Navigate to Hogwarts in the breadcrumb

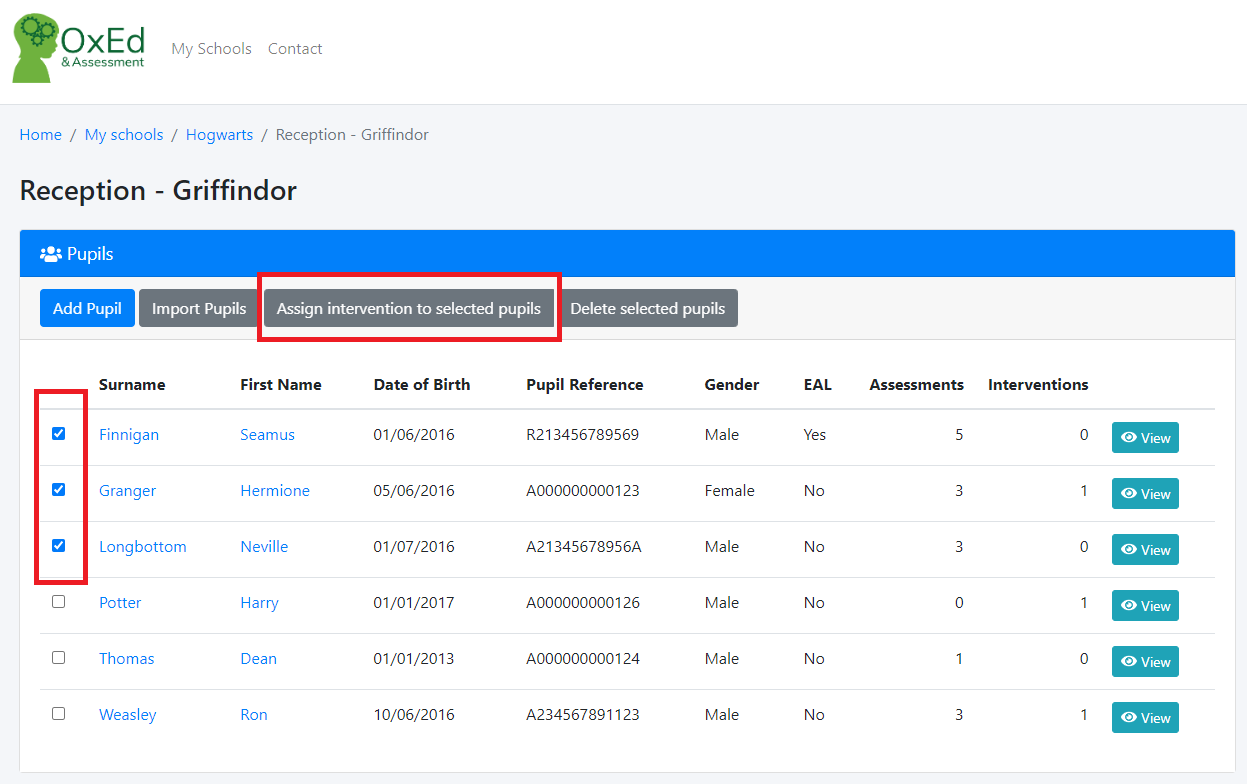point(219,135)
